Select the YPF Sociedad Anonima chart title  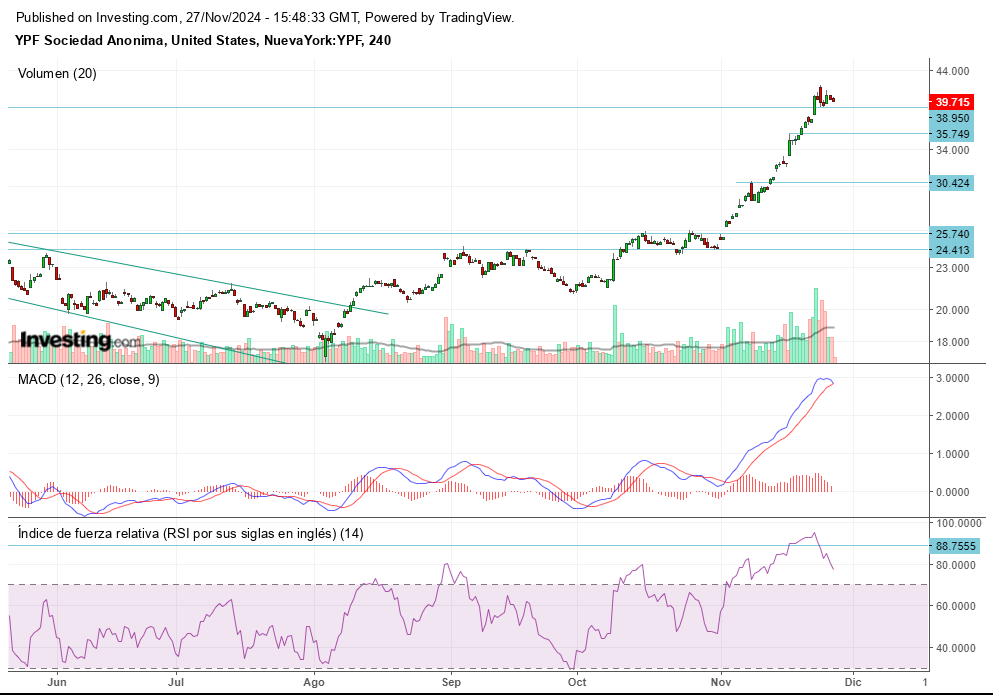[x=203, y=41]
